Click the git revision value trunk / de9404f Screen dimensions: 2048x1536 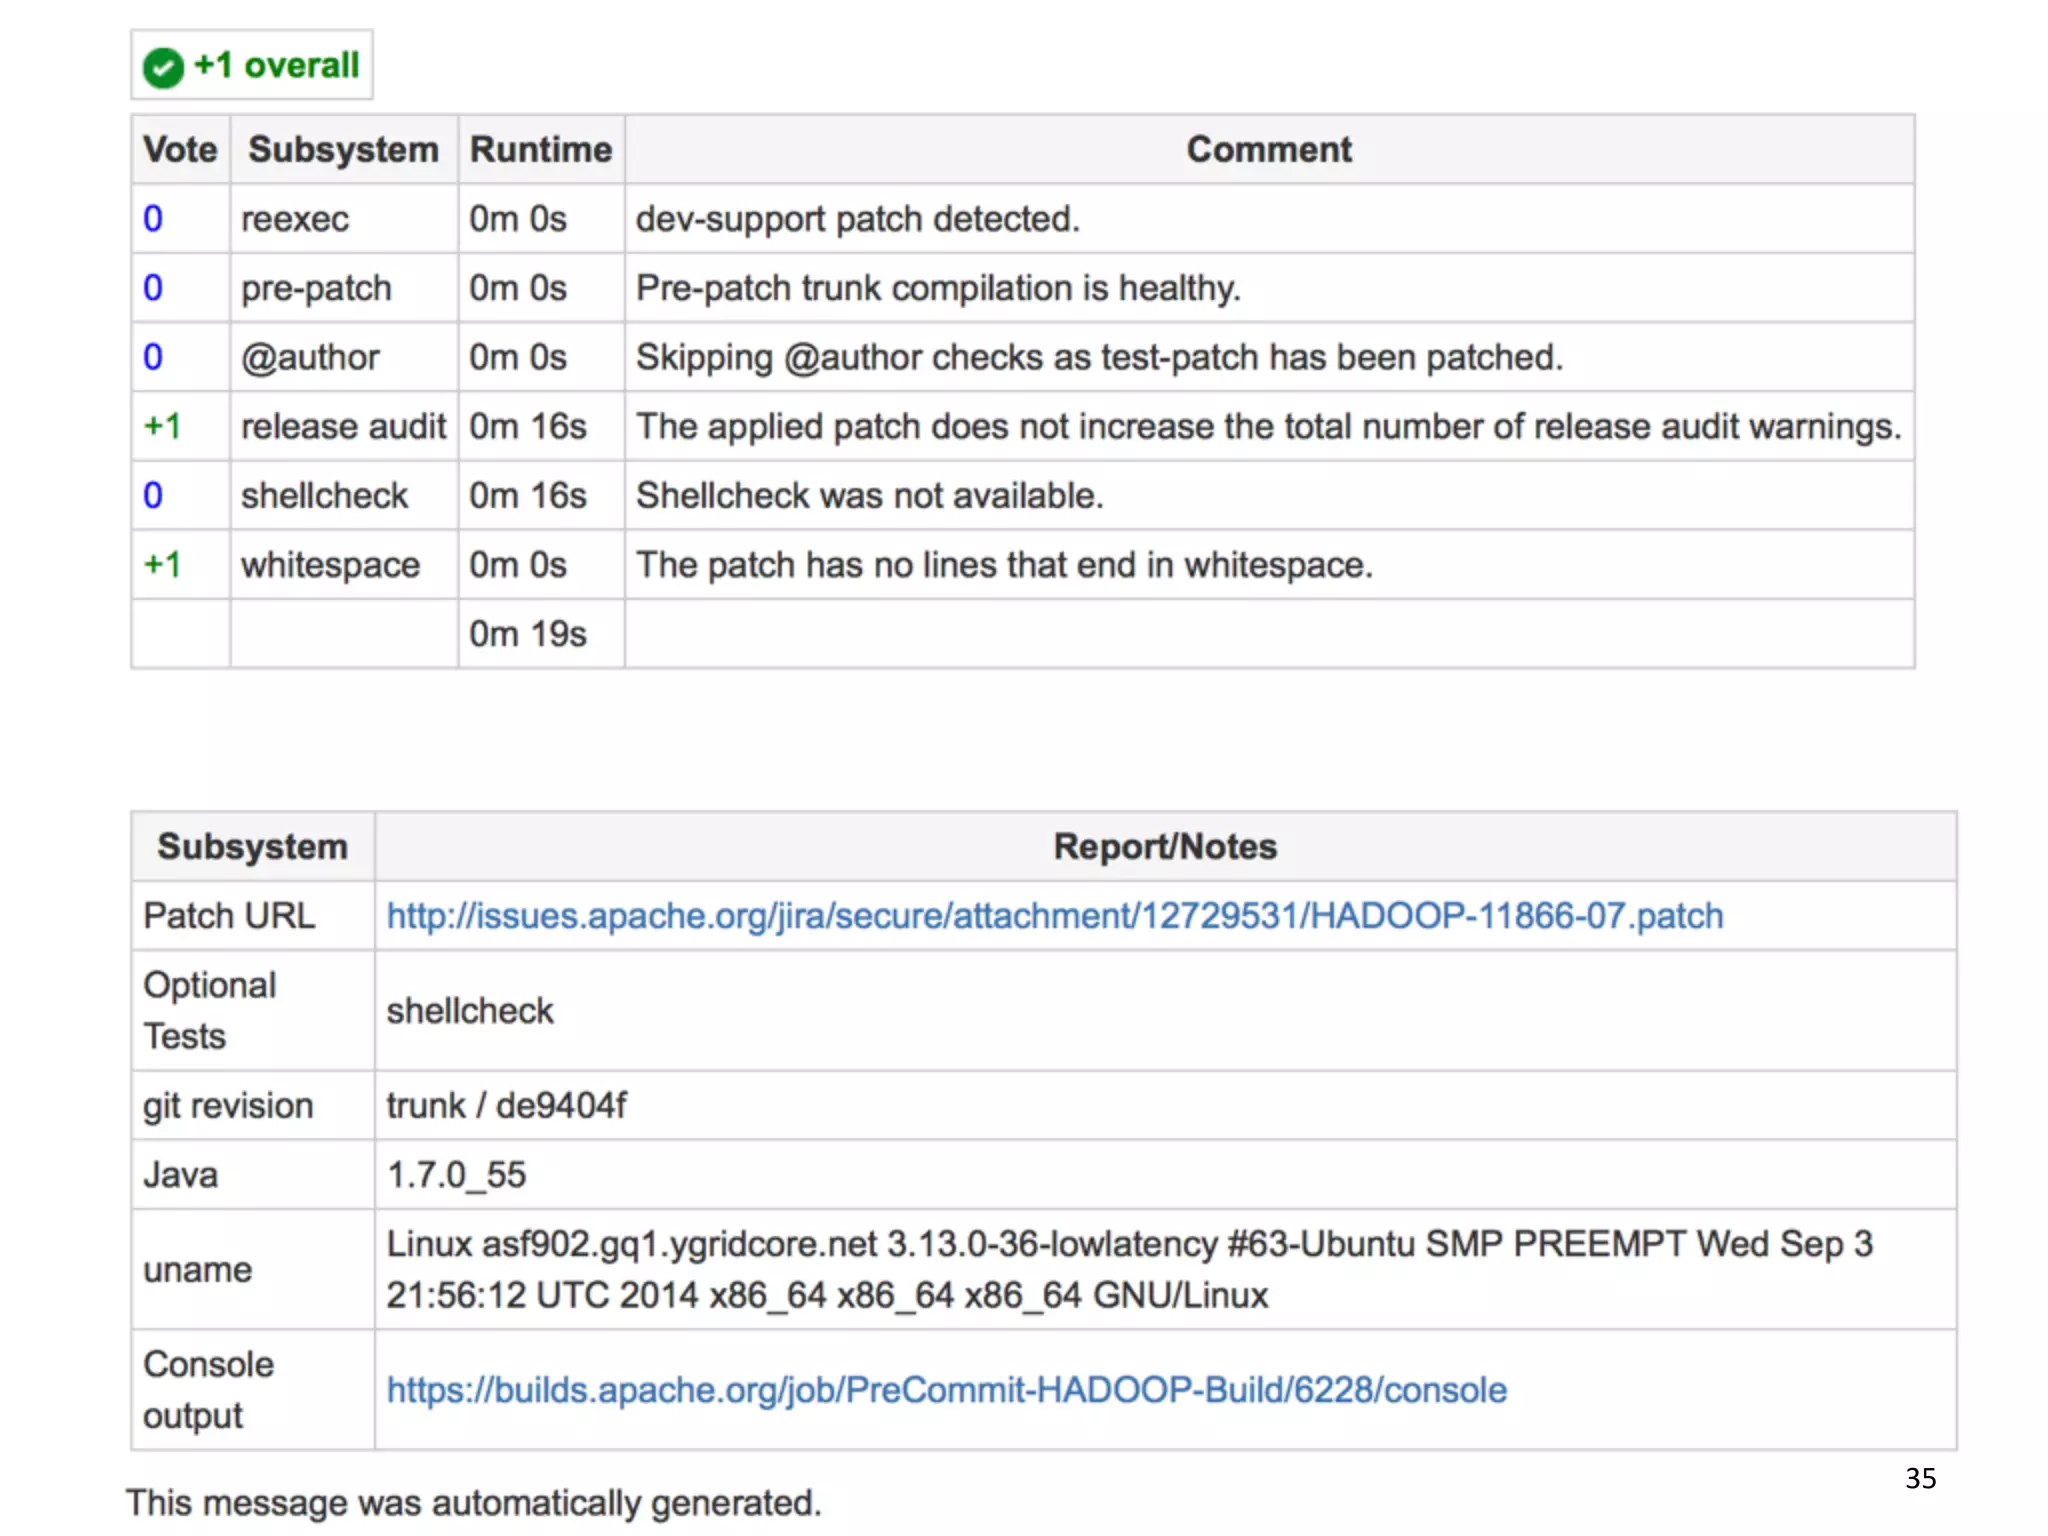coord(506,1106)
